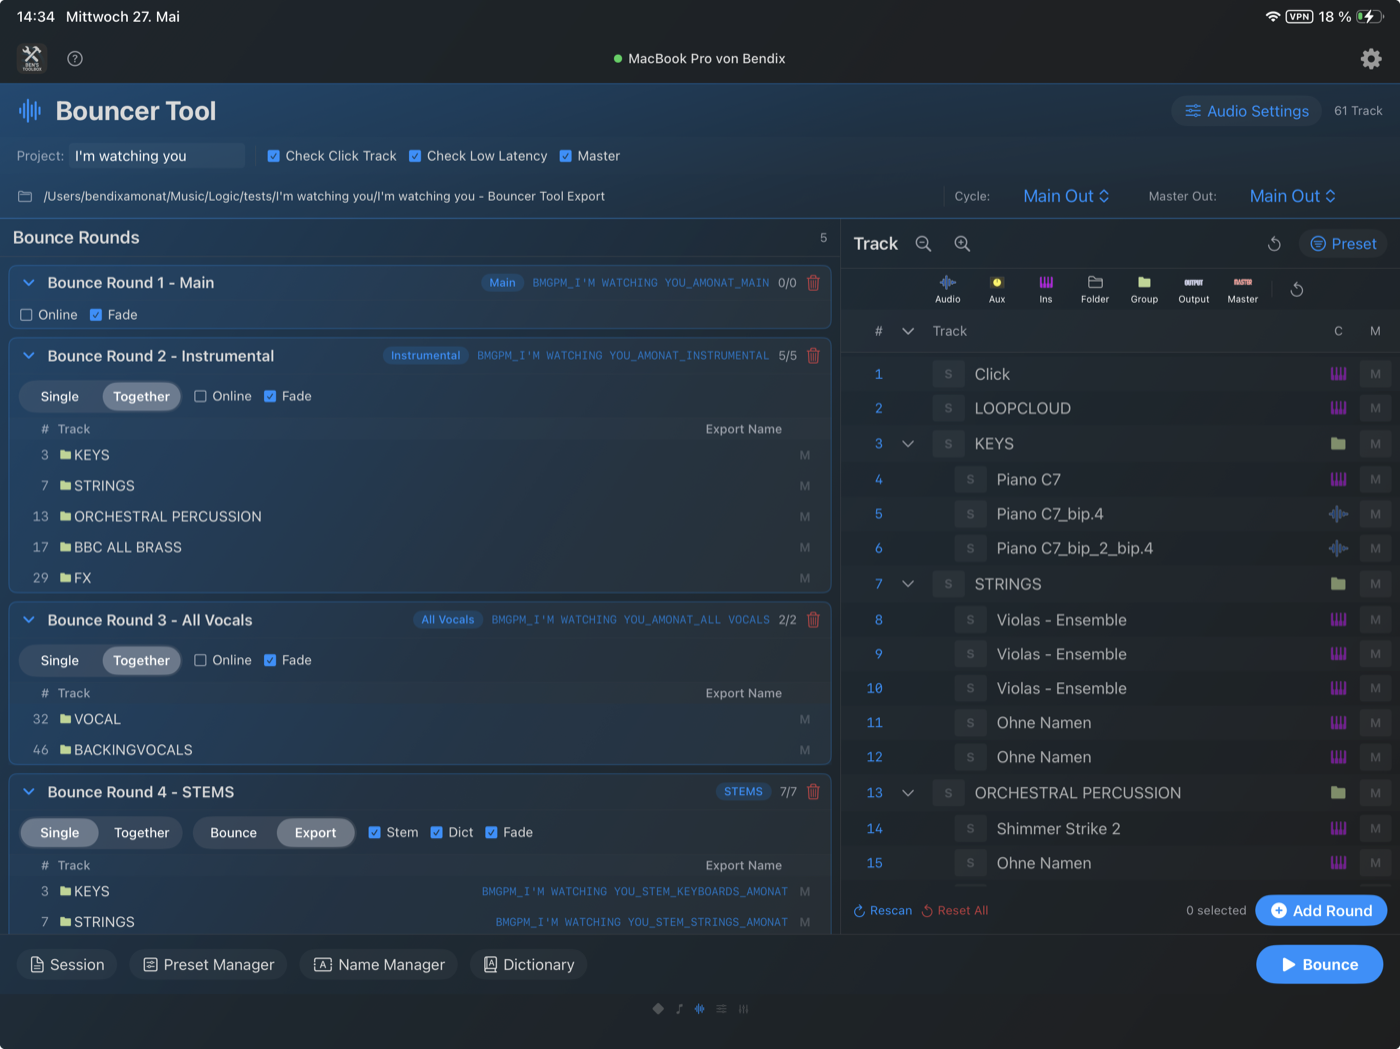Open the Cycle Main Out dropdown

pyautogui.click(x=1066, y=196)
